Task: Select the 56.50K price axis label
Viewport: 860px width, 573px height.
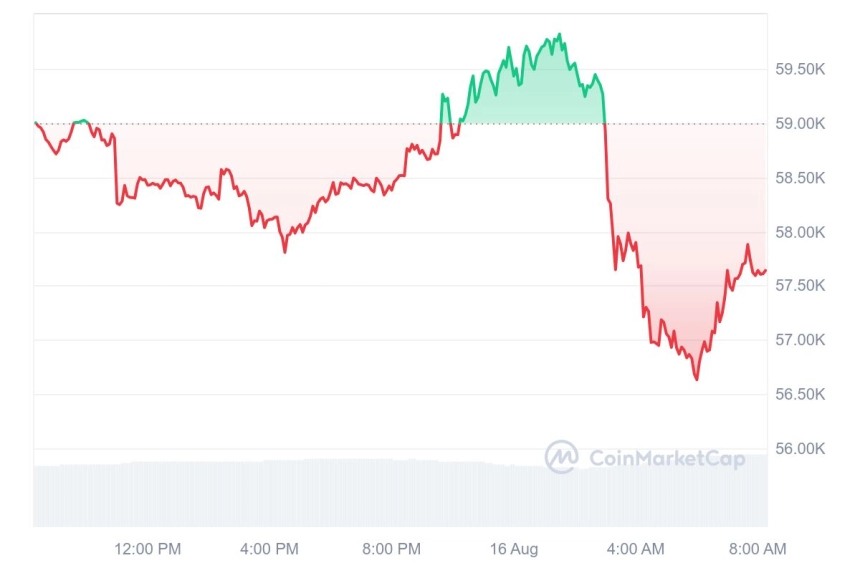Action: [x=800, y=394]
